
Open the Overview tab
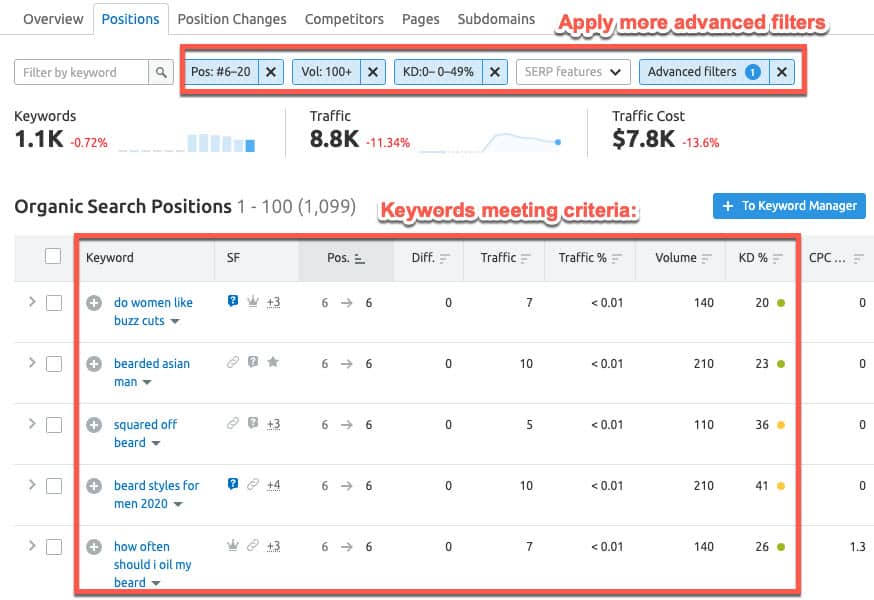53,18
